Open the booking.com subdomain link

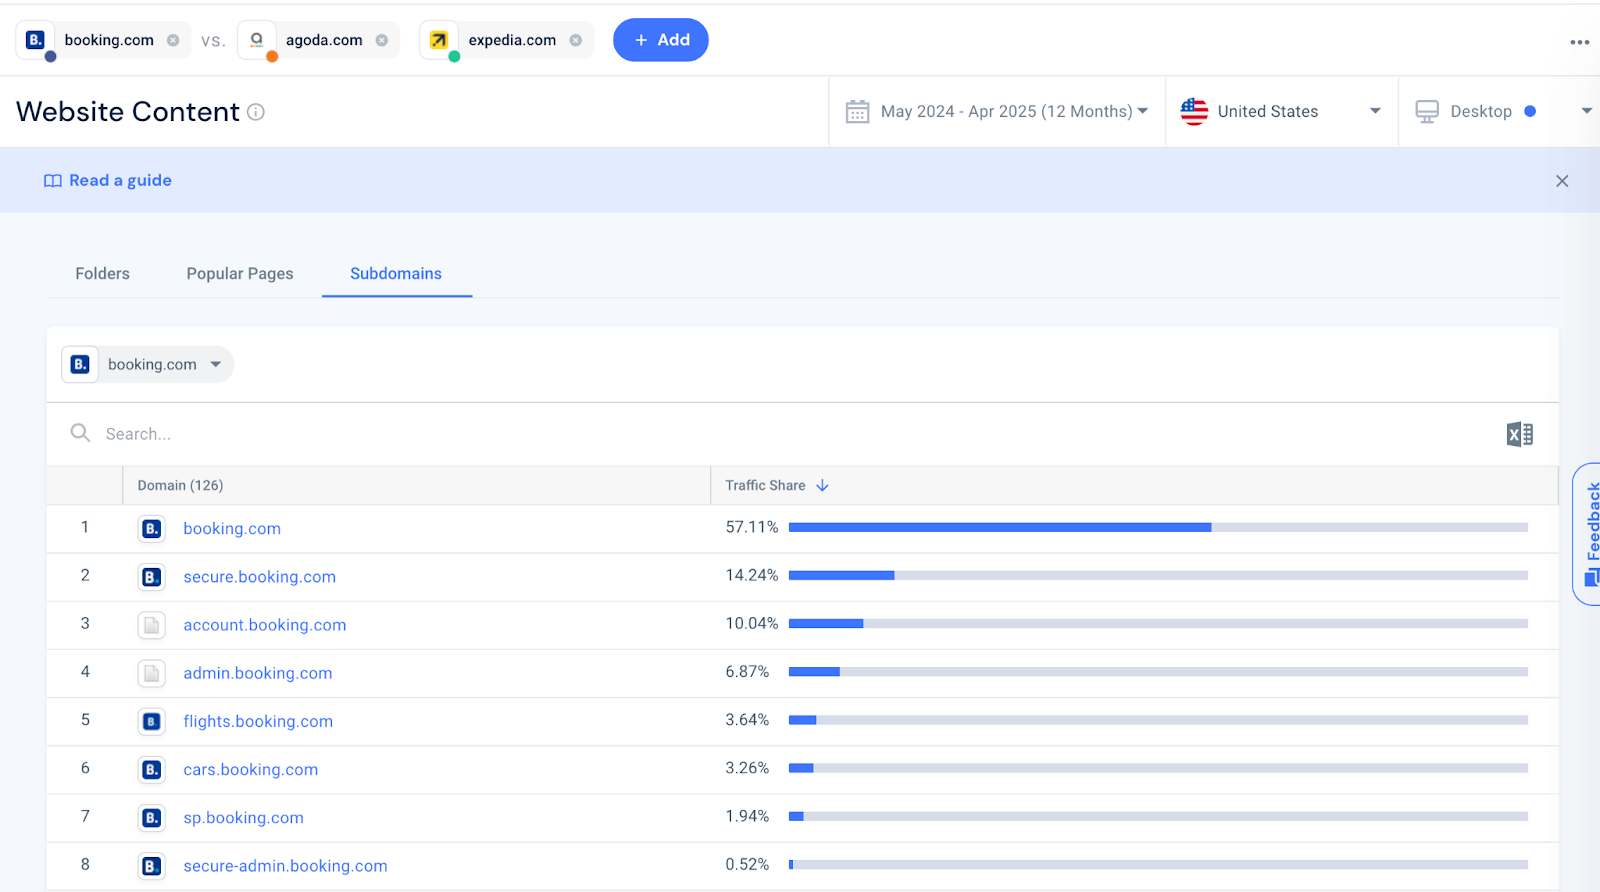(x=232, y=528)
